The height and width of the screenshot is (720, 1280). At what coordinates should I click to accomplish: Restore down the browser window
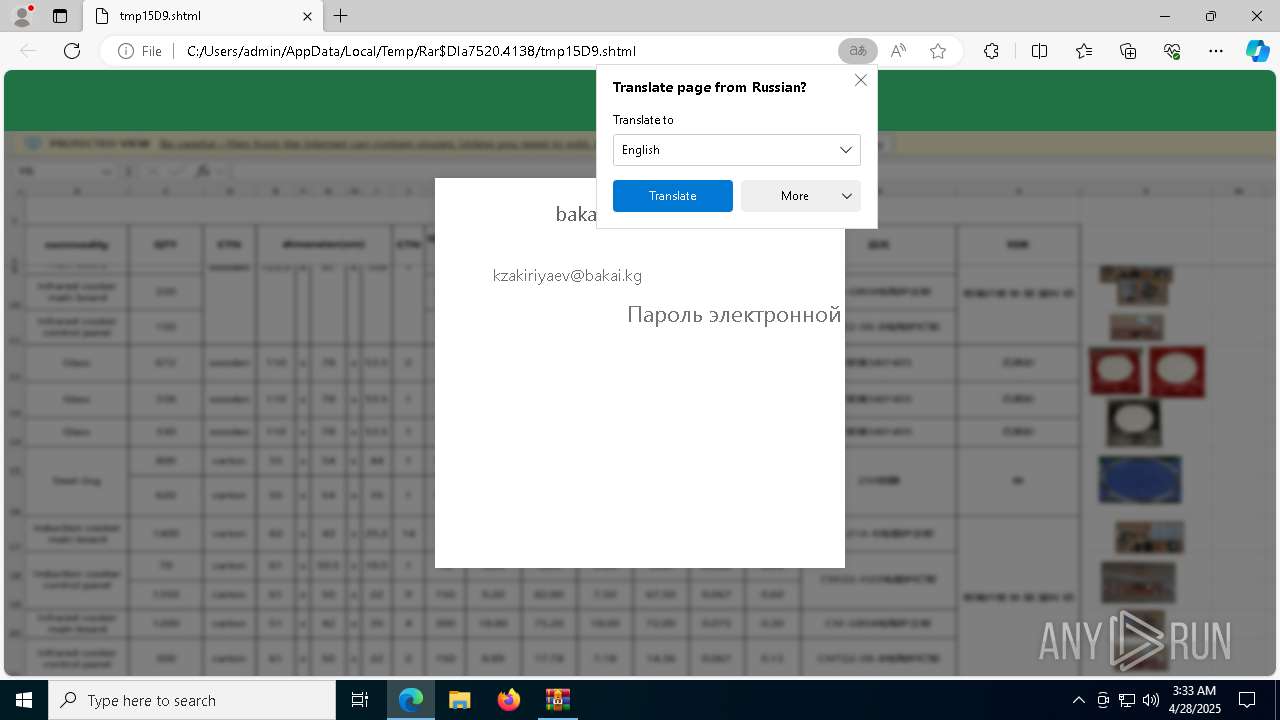1211,16
